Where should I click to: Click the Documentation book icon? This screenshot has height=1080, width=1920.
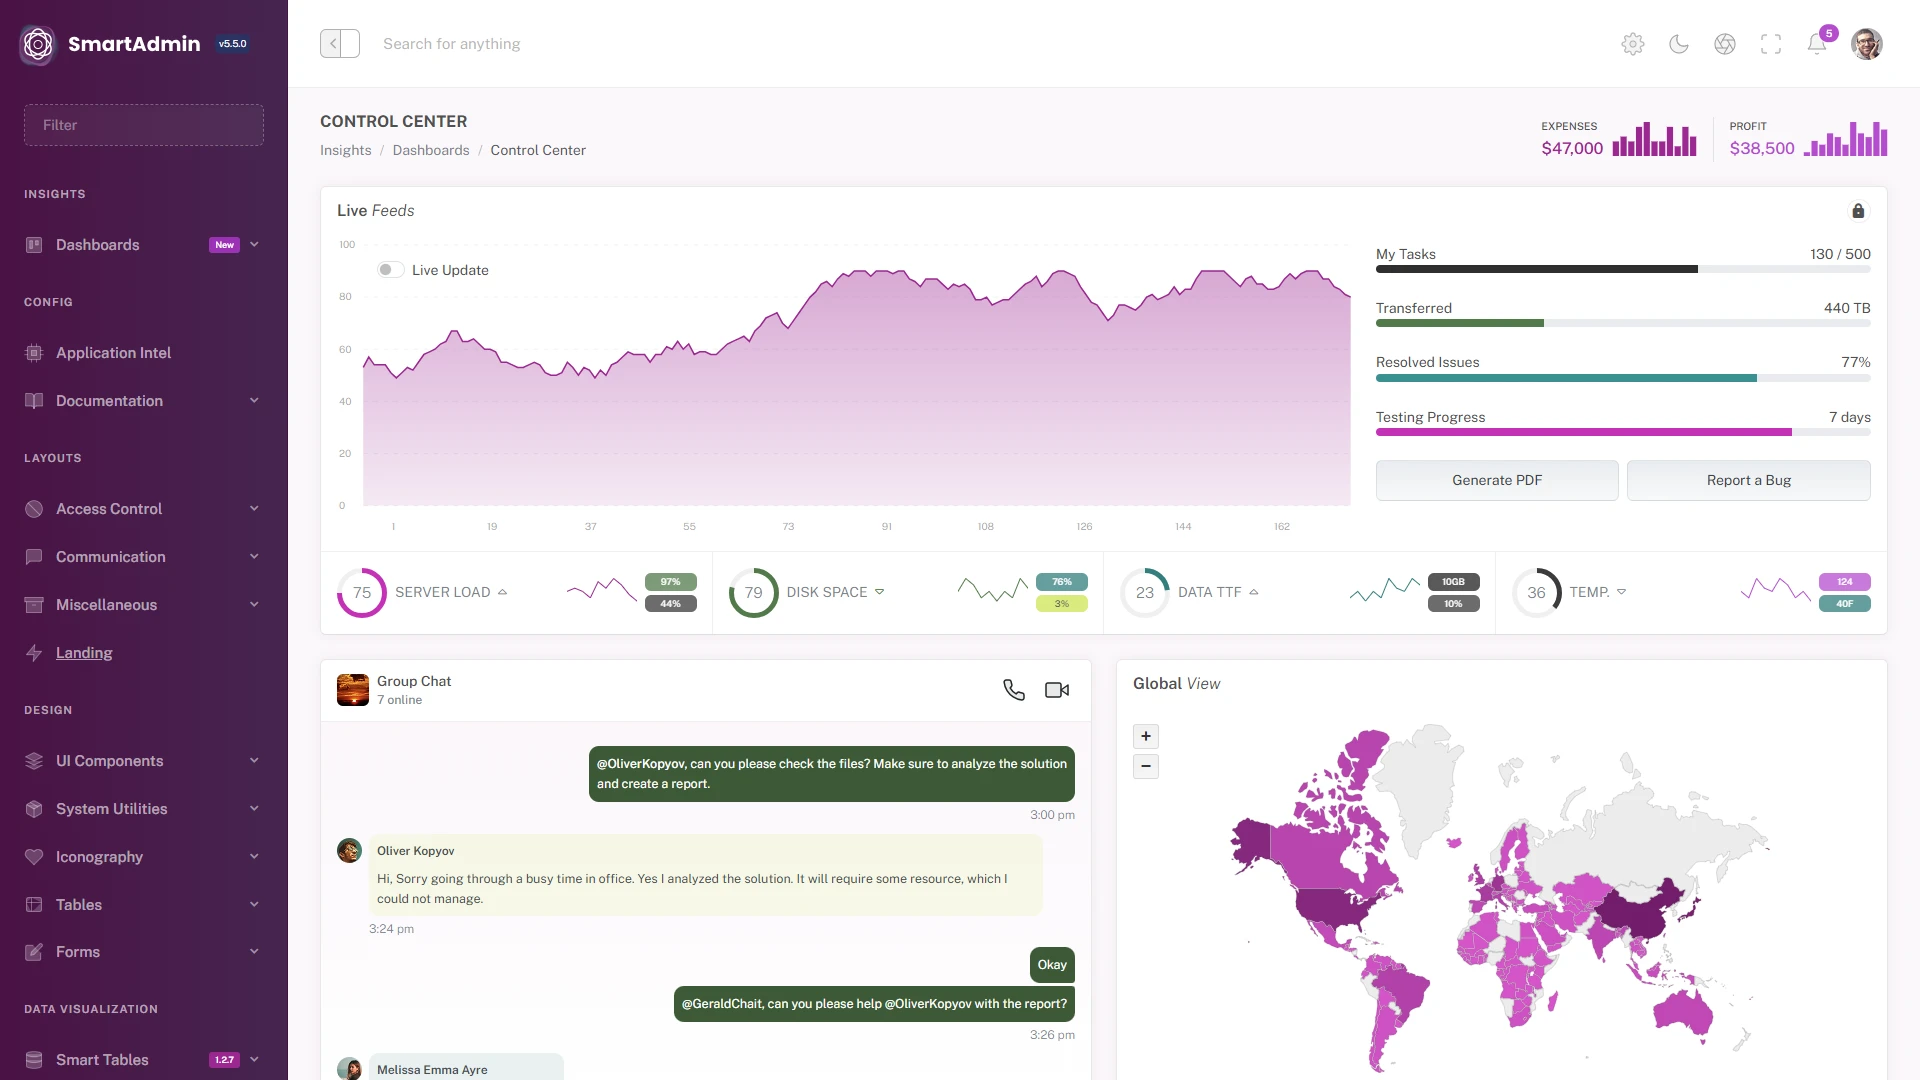(x=34, y=401)
